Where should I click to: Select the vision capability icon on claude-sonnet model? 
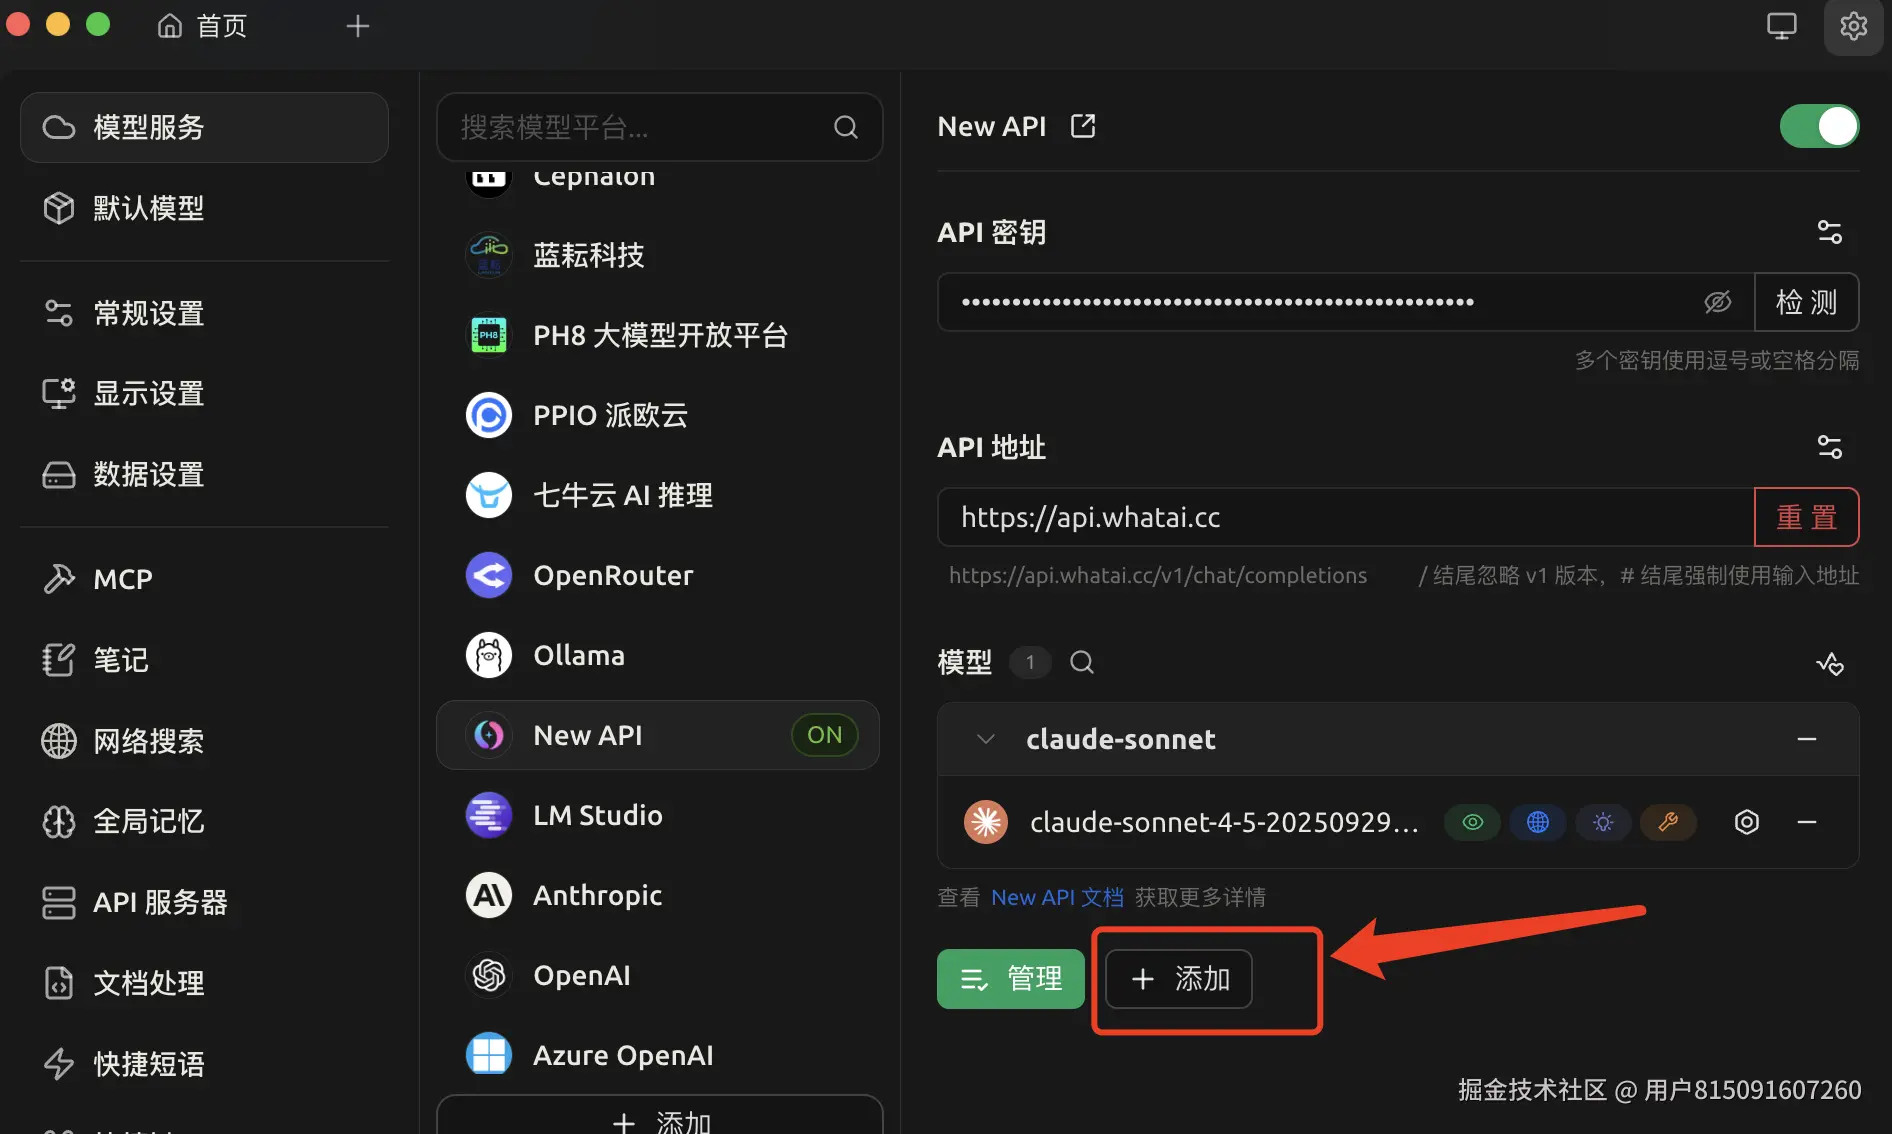pyautogui.click(x=1472, y=822)
